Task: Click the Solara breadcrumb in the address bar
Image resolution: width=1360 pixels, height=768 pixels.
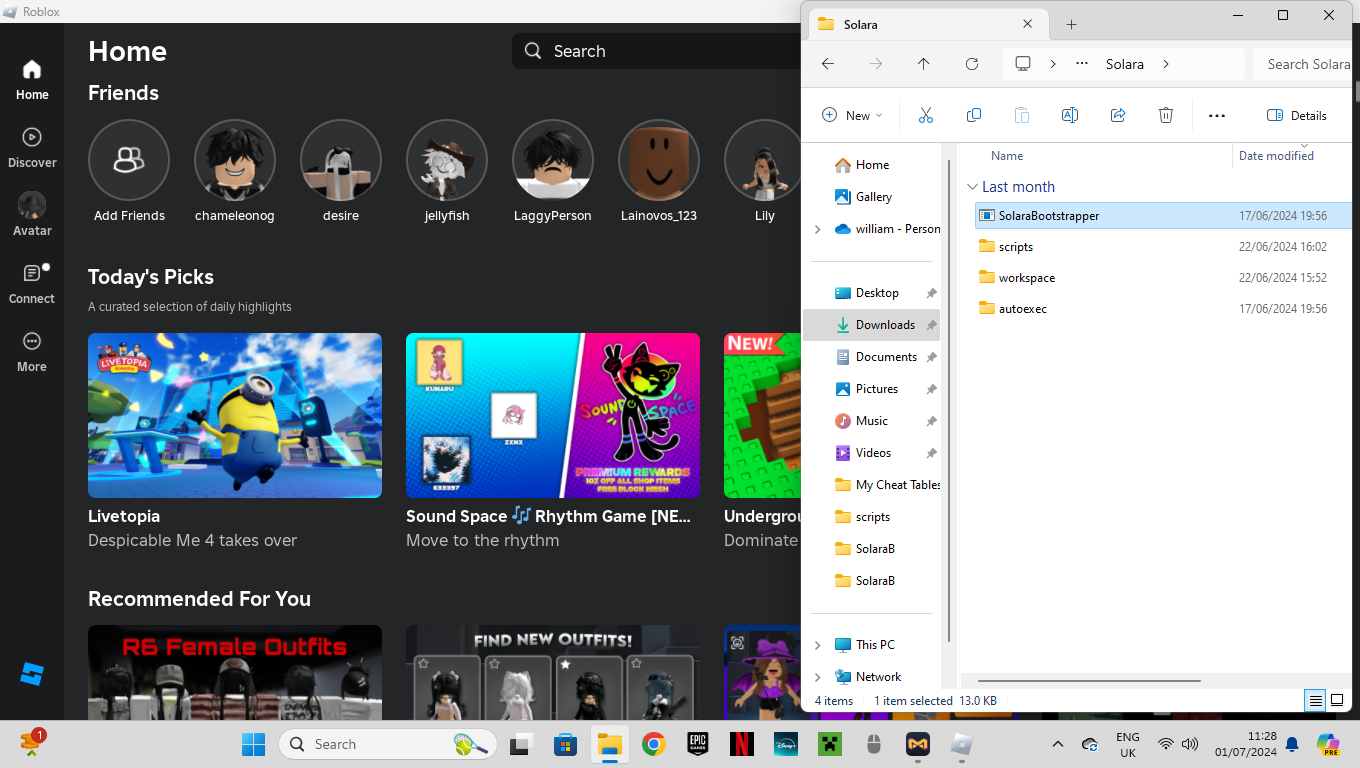Action: click(1125, 64)
